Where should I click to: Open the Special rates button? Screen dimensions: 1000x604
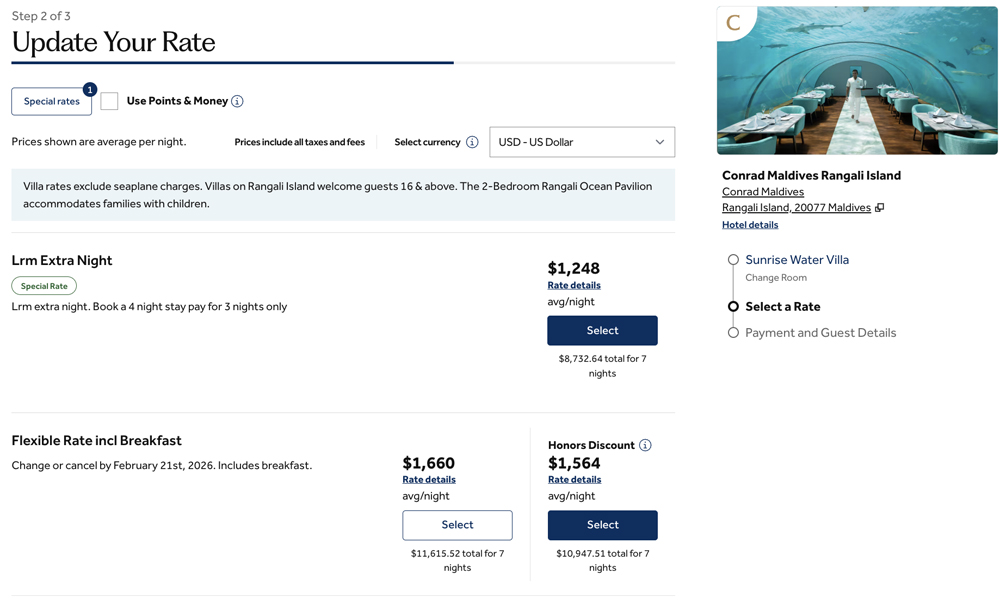pyautogui.click(x=52, y=101)
